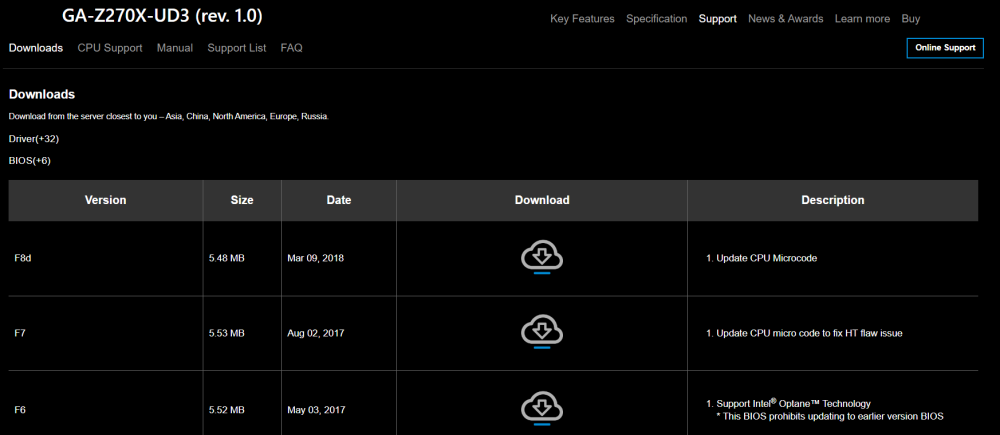Collapse the BIOS(+6) section
Viewport: 1000px width, 435px height.
pos(29,160)
